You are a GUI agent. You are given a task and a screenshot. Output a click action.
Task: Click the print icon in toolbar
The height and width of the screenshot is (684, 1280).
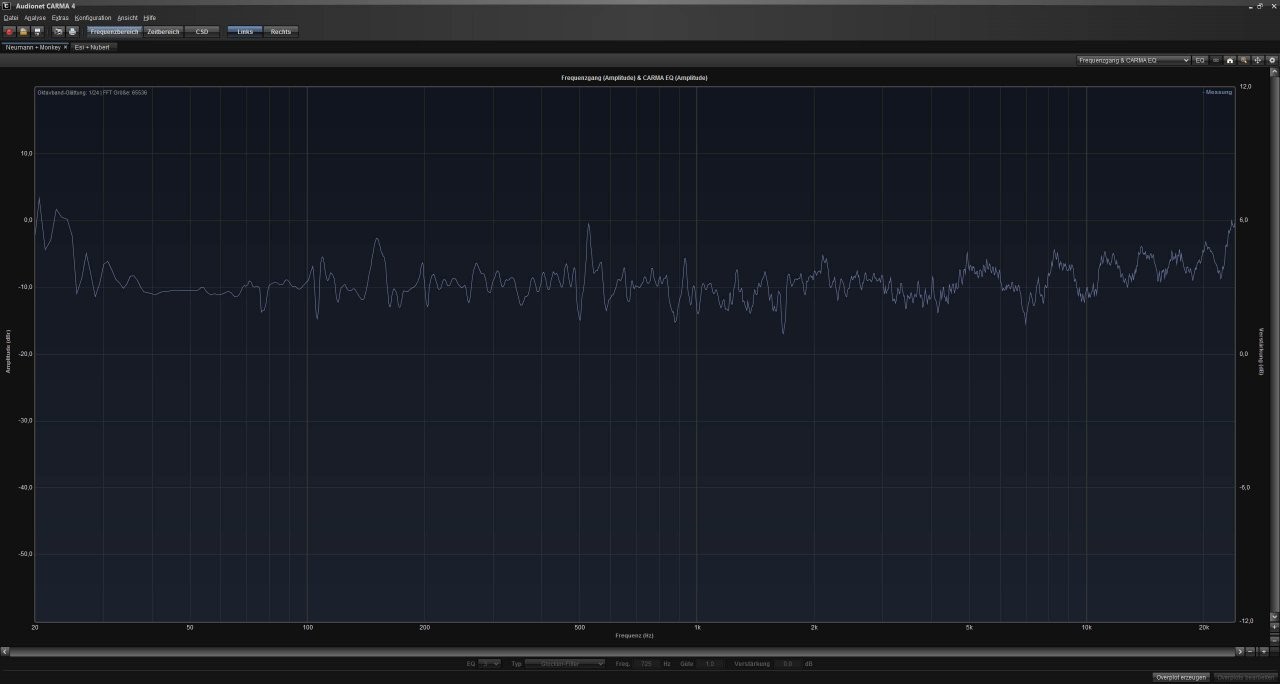click(x=72, y=32)
